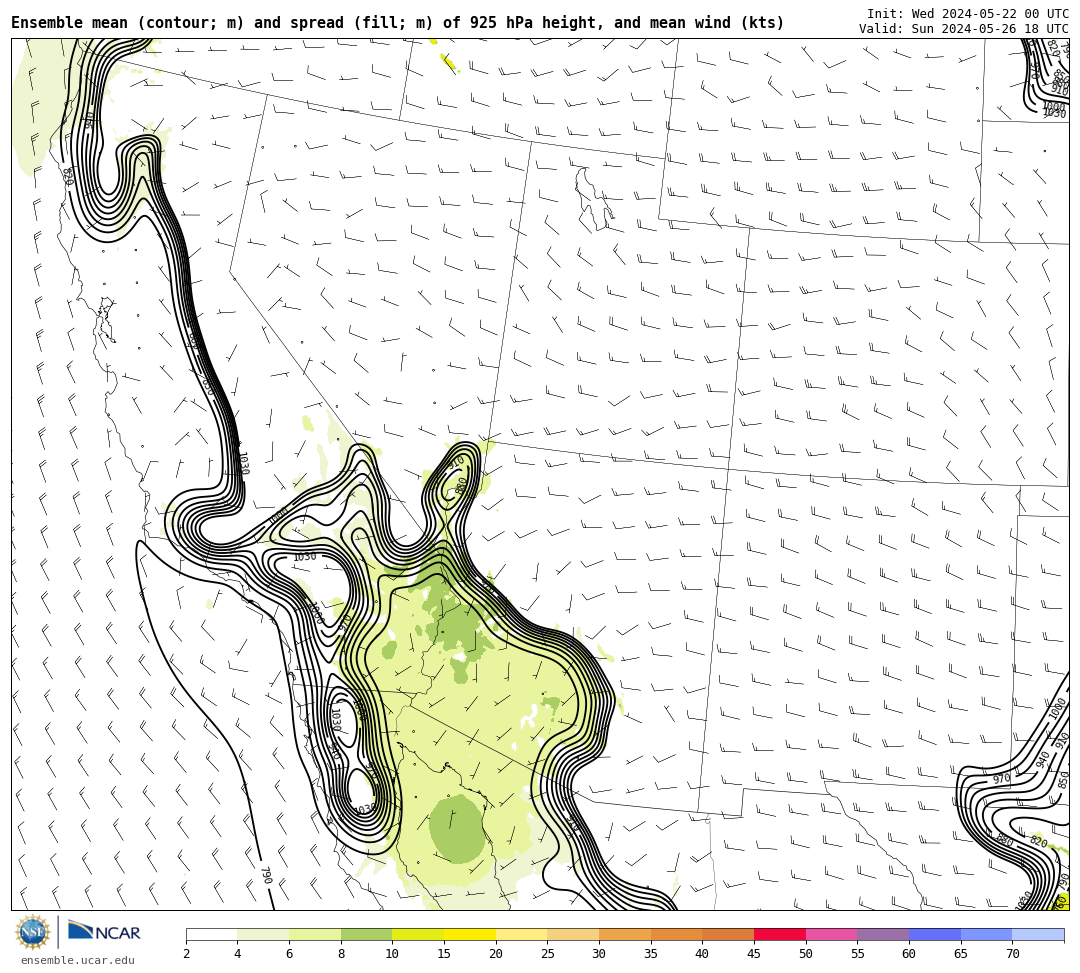Screen dimensions: 1080x973
Task: Pick the pale blue above-70 color bar segment
Action: (1038, 935)
